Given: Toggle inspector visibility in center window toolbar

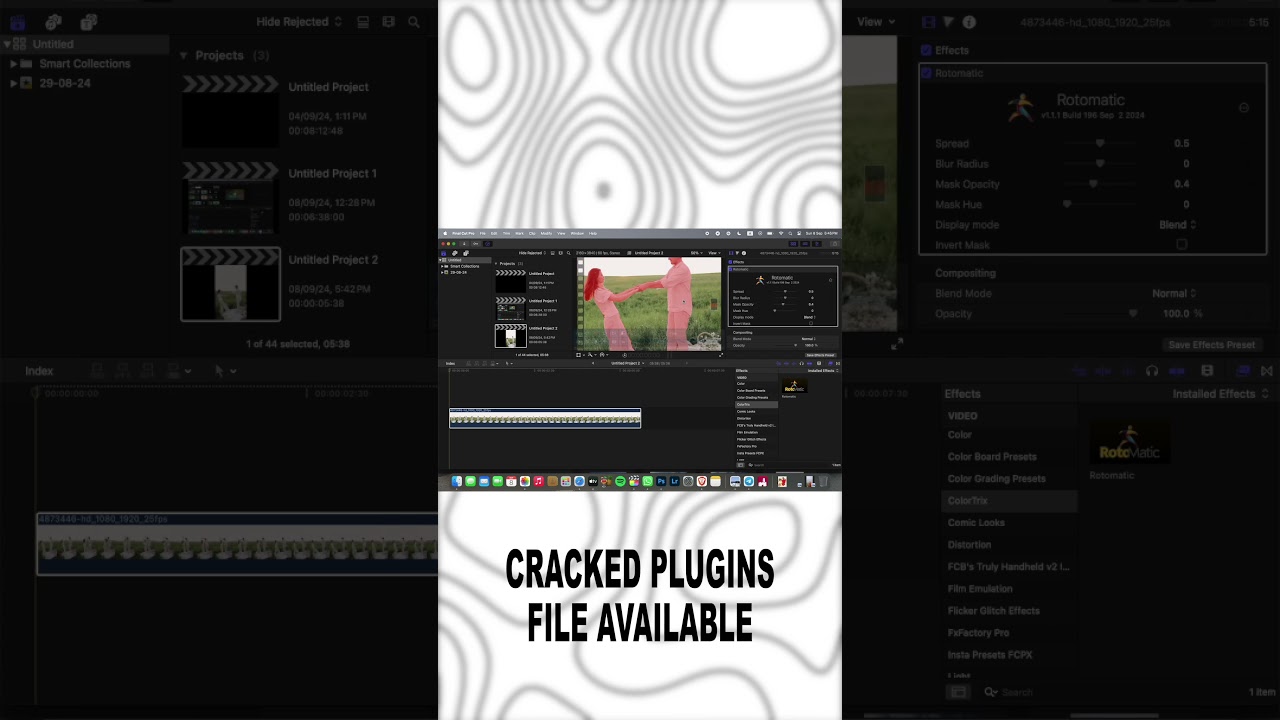Looking at the screenshot, I should (x=817, y=244).
